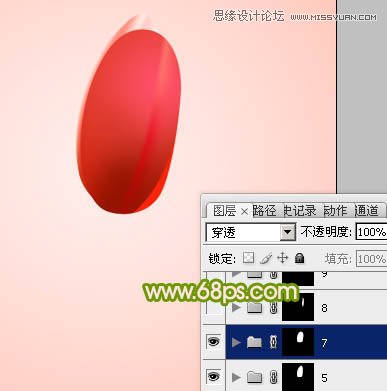Select the 图层 (Layers) tab
This screenshot has width=387, height=391.
point(224,211)
